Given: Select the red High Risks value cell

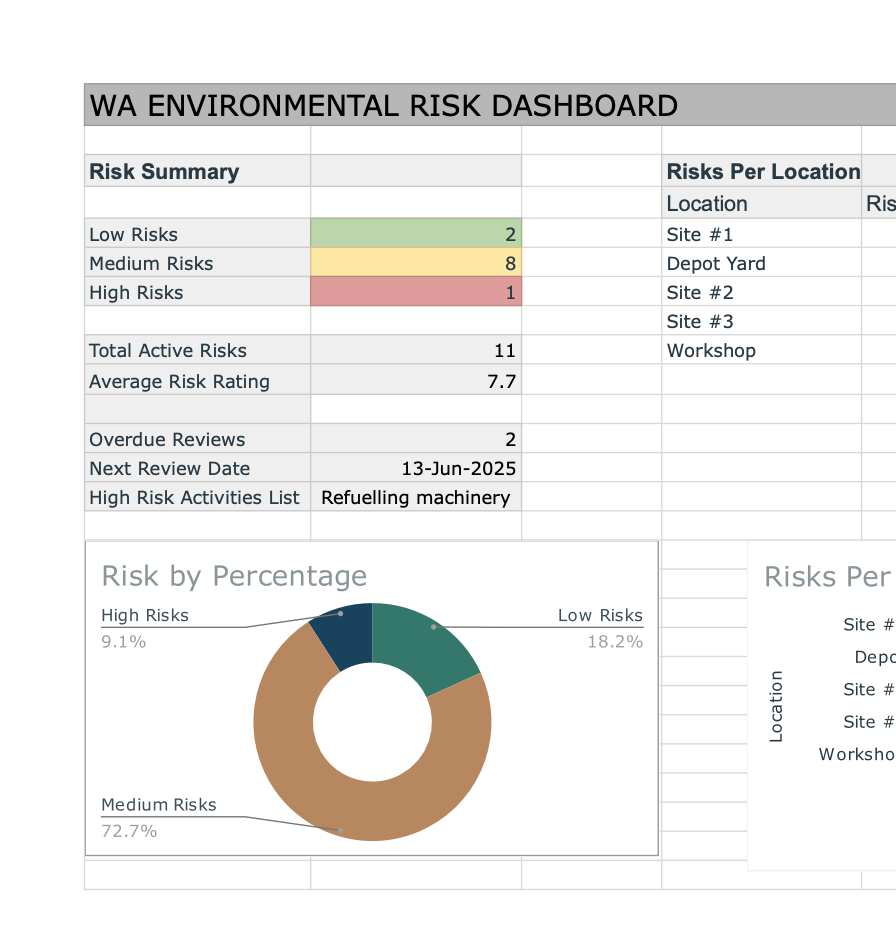Looking at the screenshot, I should (x=416, y=293).
